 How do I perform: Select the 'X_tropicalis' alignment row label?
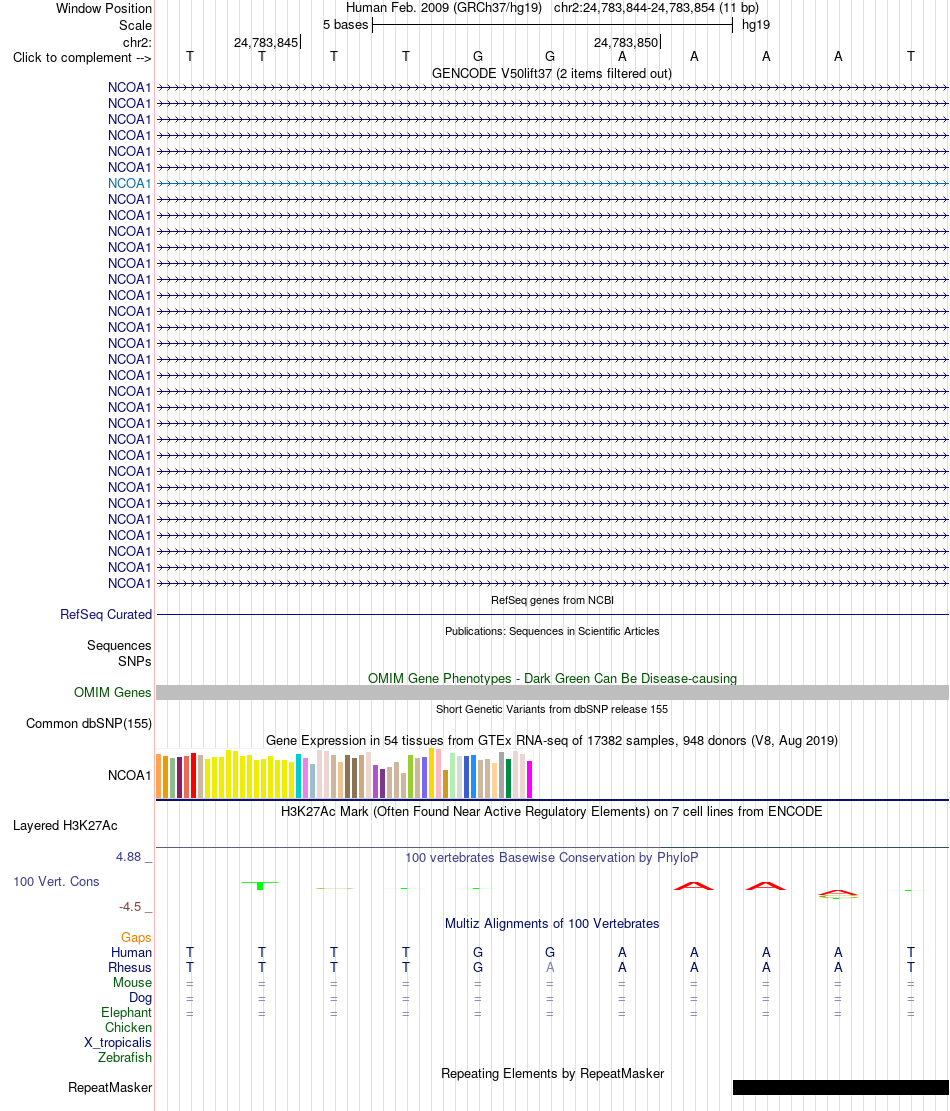118,1042
